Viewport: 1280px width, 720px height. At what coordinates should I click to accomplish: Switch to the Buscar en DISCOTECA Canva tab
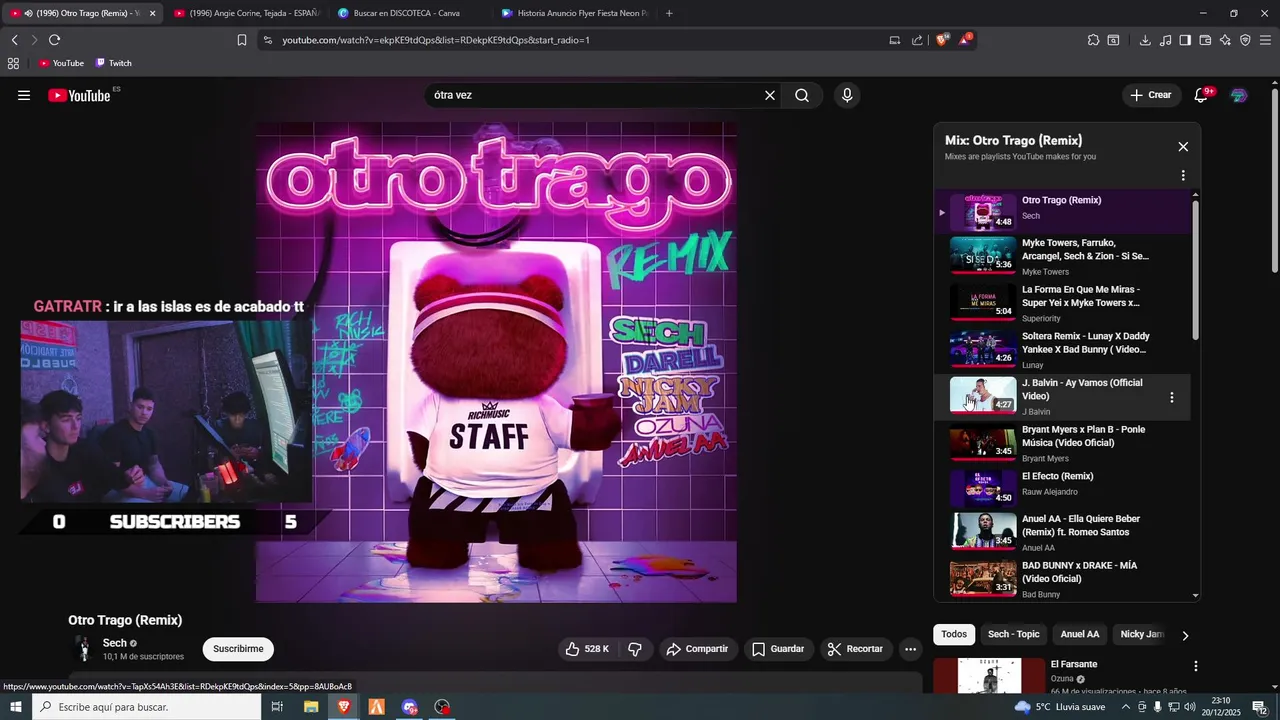406,13
